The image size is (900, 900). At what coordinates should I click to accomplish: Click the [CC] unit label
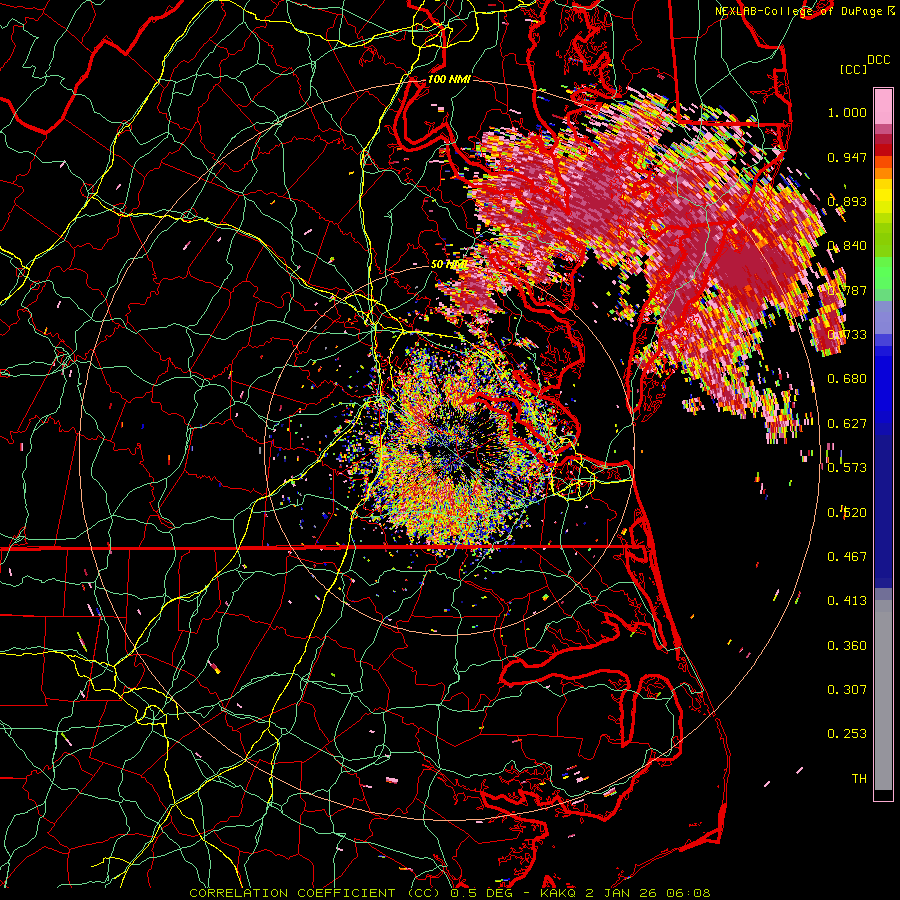[854, 69]
